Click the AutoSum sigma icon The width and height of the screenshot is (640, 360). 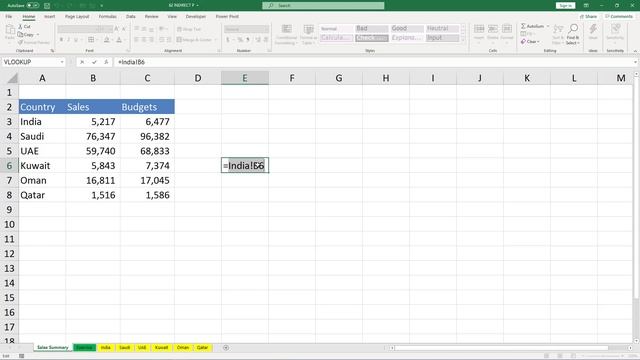click(x=523, y=26)
